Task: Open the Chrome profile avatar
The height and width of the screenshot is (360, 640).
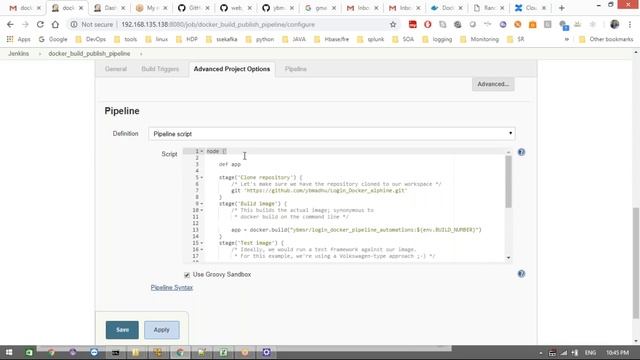Action: [614, 24]
